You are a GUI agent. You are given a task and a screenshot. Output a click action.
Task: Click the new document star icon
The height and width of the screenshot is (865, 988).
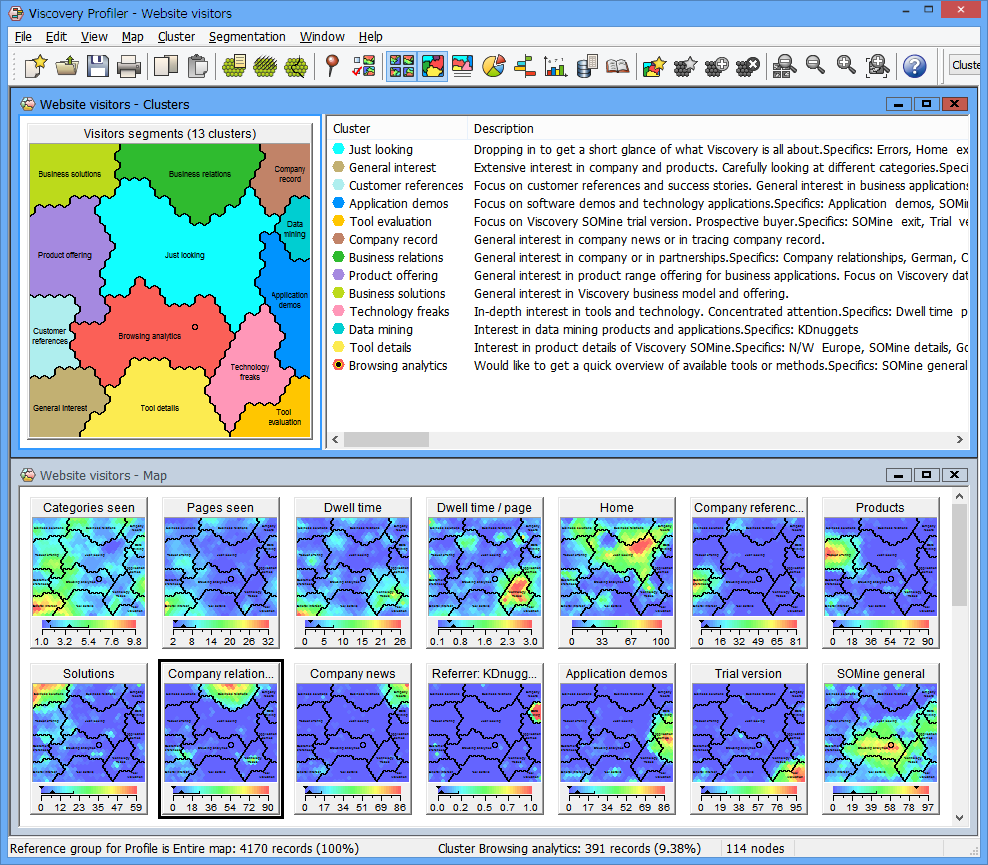coord(36,66)
